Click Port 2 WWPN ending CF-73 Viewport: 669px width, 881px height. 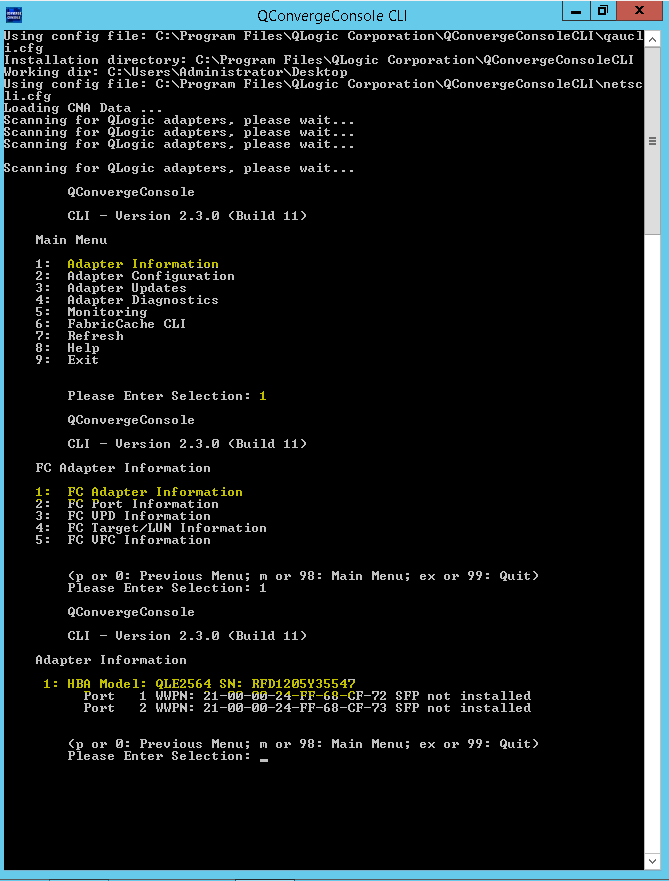coord(307,708)
